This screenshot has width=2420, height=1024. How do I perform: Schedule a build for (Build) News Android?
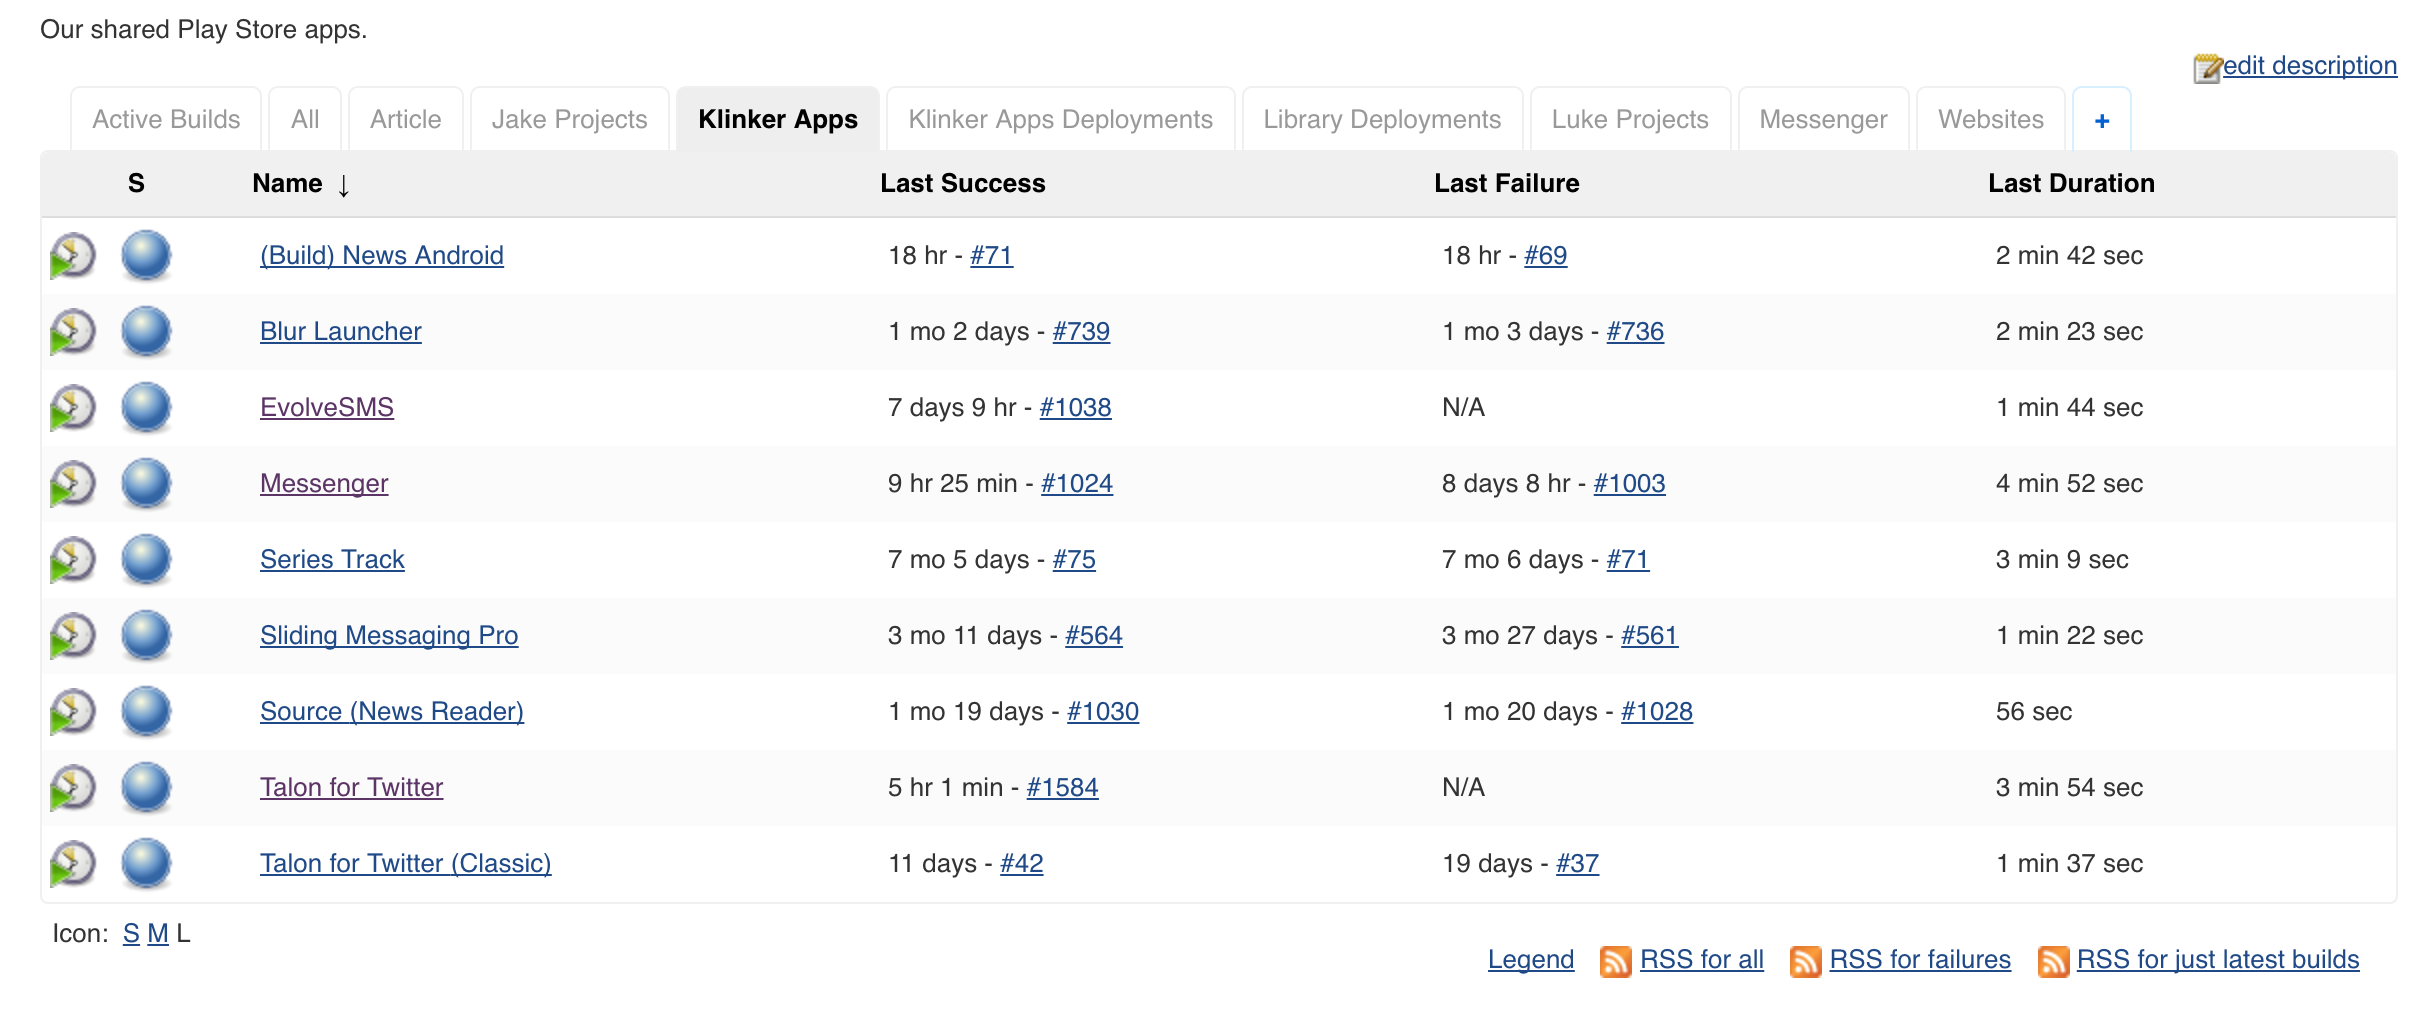coord(72,256)
